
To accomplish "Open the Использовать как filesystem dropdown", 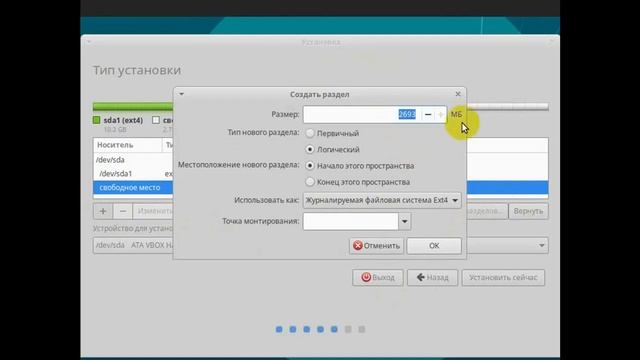I will pos(382,200).
